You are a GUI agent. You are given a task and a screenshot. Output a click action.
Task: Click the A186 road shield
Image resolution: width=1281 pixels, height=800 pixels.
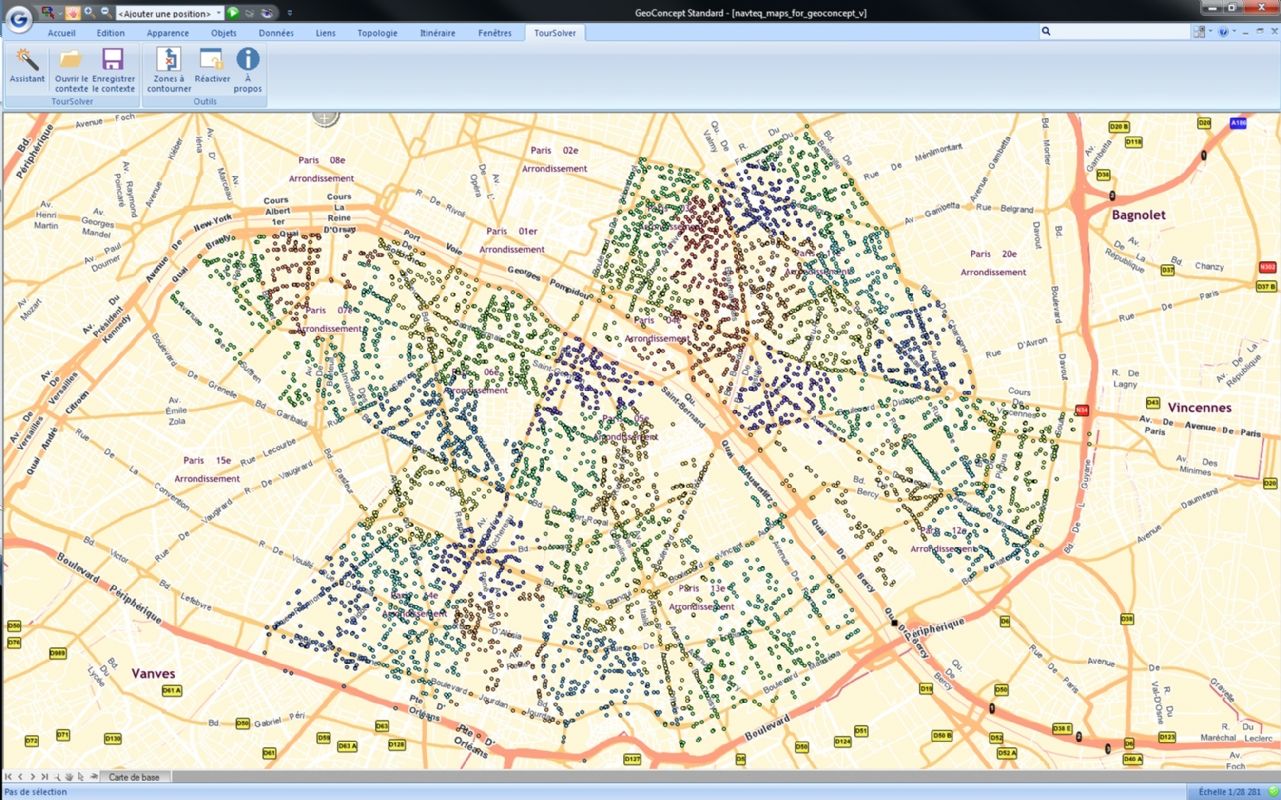tap(1238, 122)
